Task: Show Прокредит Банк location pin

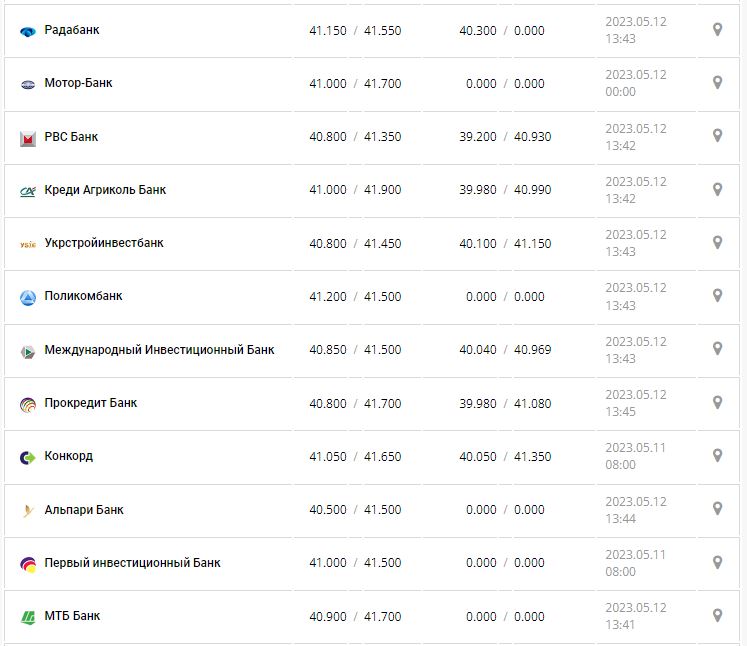Action: tap(717, 402)
